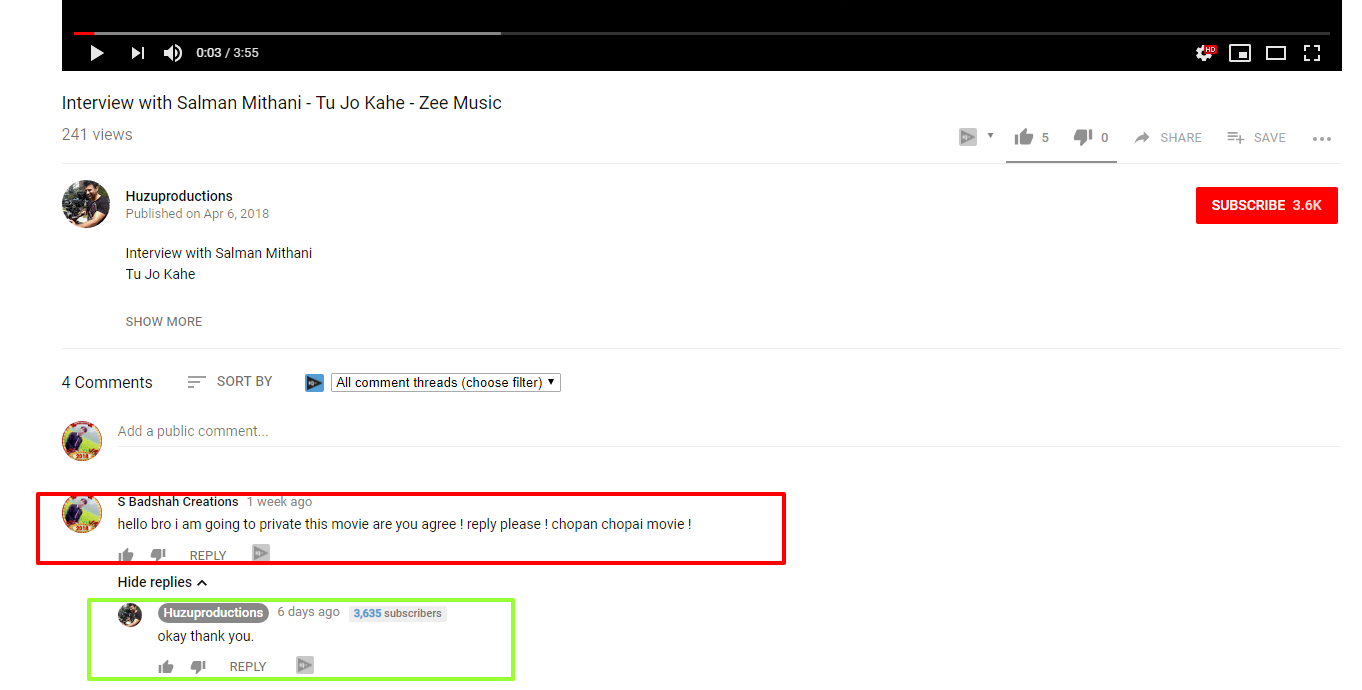1362x690 pixels.
Task: Reply to S Badshah Creations' comment
Action: click(208, 555)
